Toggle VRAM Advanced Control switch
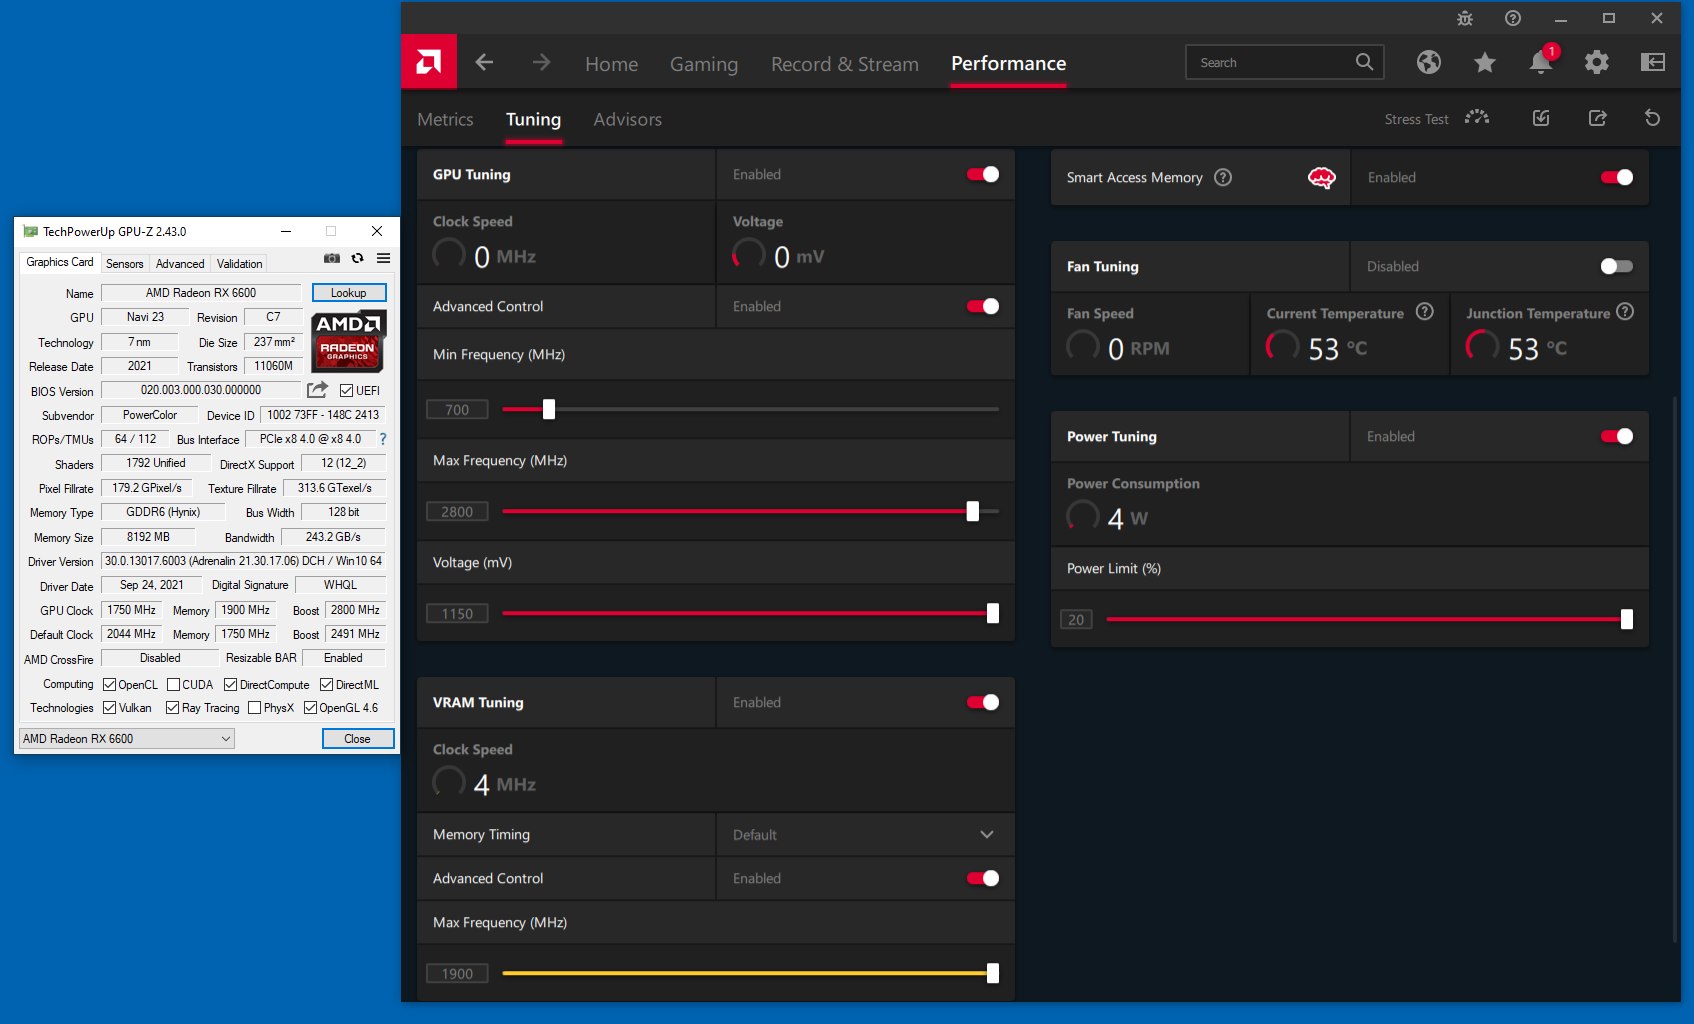Screen dimensions: 1694x1024 coord(983,878)
